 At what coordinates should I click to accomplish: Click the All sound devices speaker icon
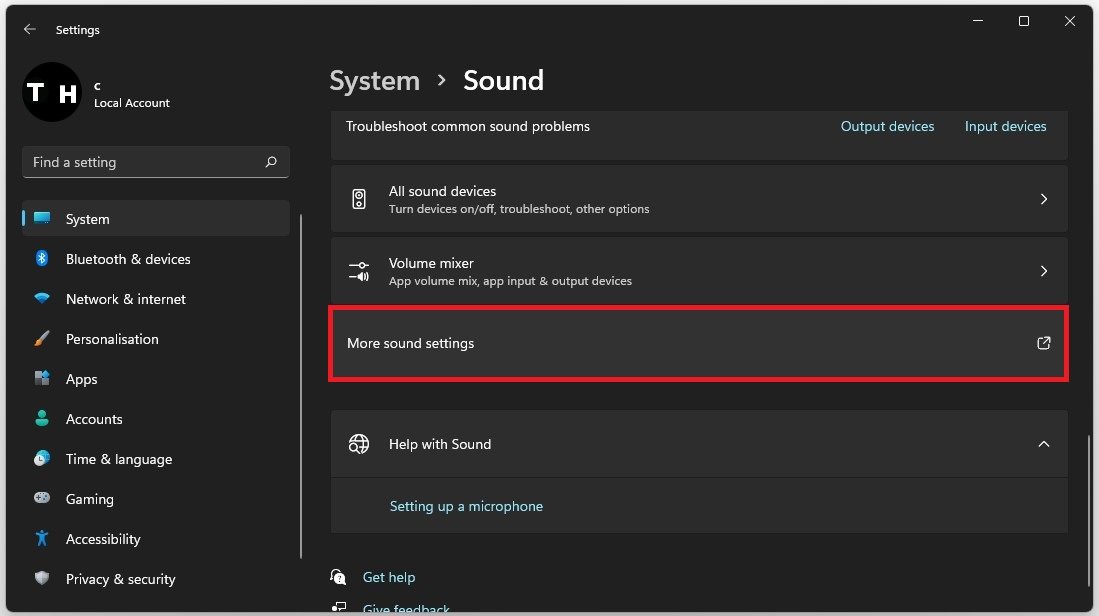coord(359,199)
